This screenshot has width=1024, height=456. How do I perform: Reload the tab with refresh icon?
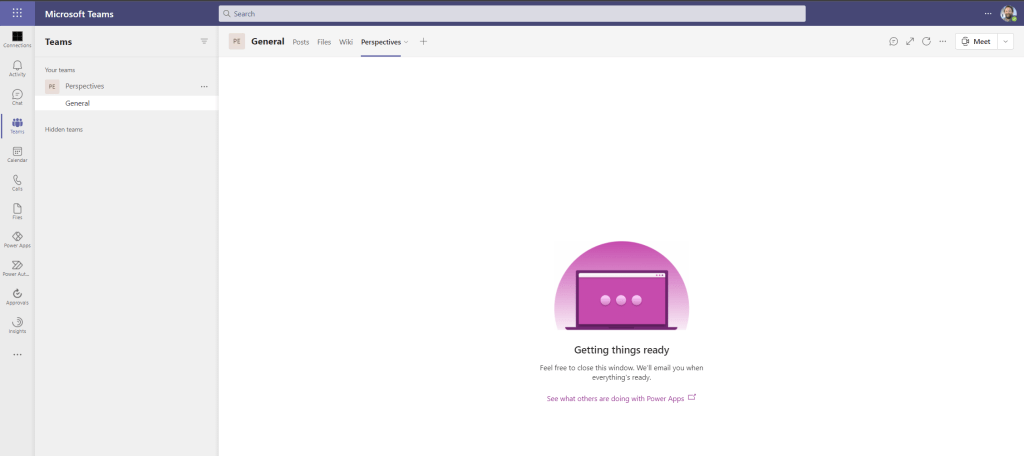(926, 41)
